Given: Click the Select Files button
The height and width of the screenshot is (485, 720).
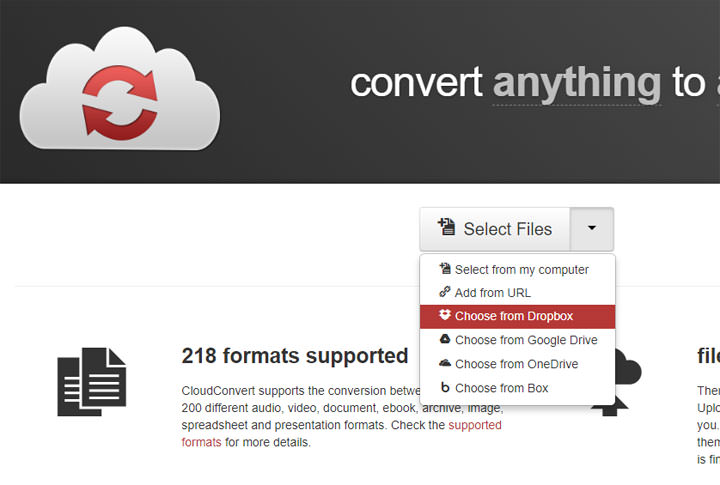Looking at the screenshot, I should 495,229.
